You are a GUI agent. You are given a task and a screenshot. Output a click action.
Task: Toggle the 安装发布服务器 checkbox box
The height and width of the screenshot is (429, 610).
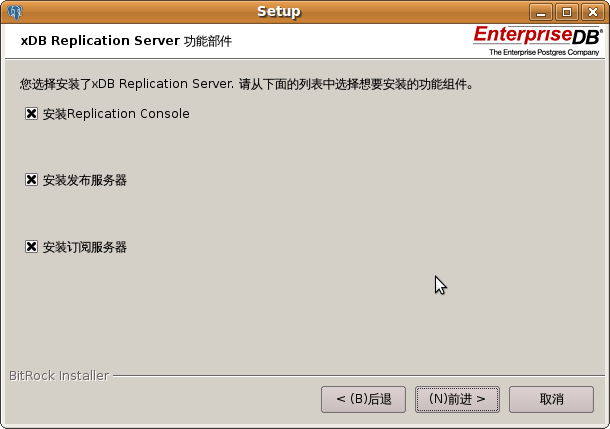click(31, 180)
